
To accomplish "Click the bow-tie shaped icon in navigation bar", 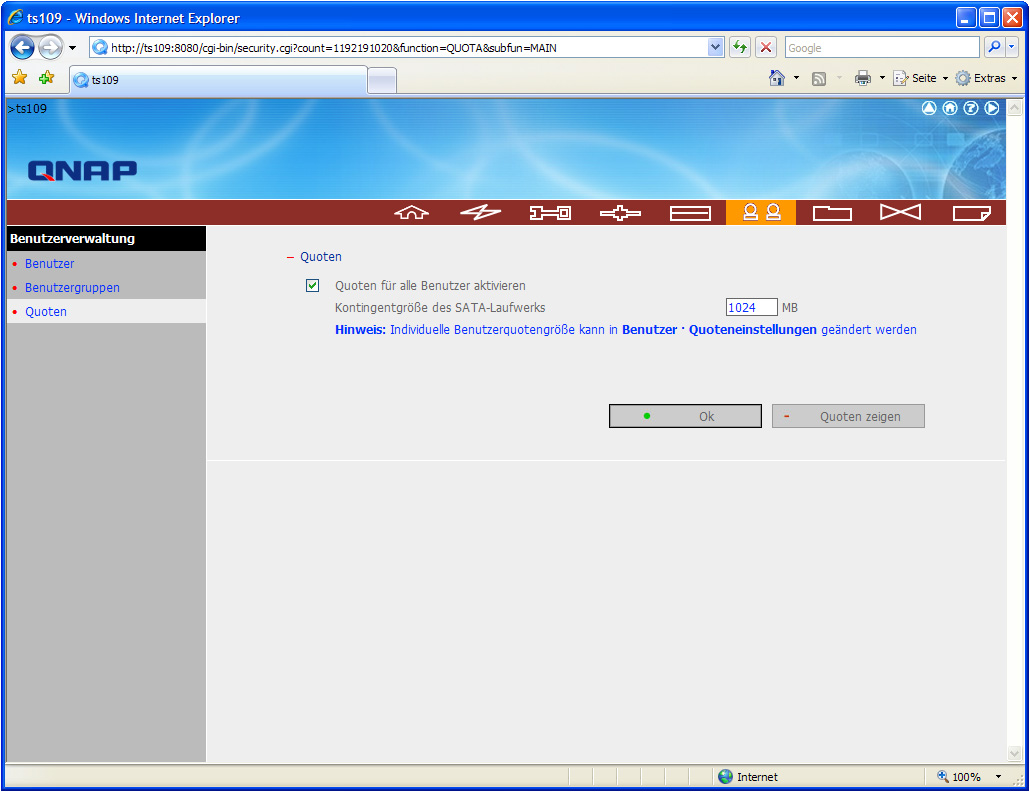I will click(901, 213).
